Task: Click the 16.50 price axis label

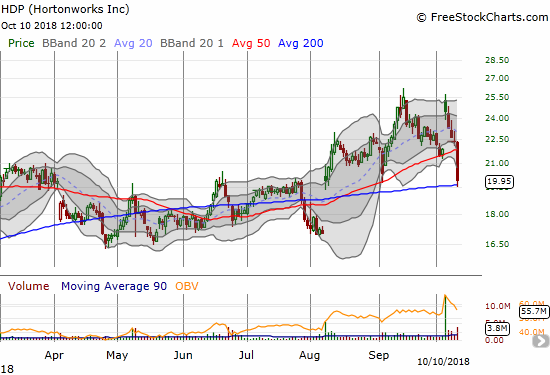Action: tap(497, 244)
